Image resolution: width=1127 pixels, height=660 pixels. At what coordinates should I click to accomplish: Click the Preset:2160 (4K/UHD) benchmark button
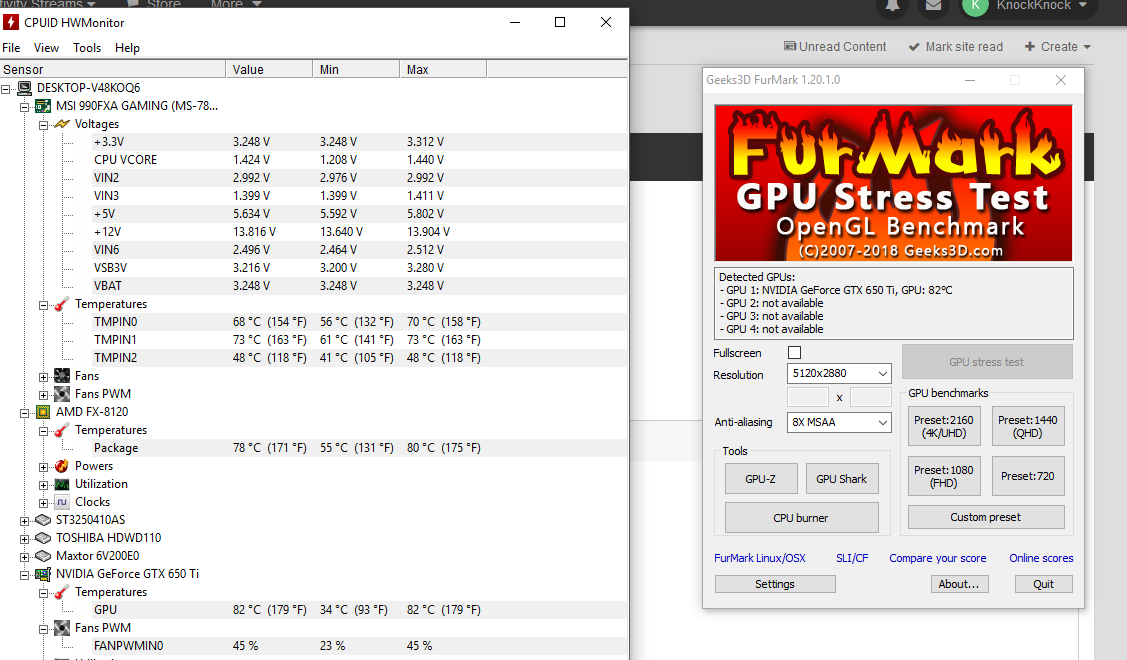pos(944,426)
